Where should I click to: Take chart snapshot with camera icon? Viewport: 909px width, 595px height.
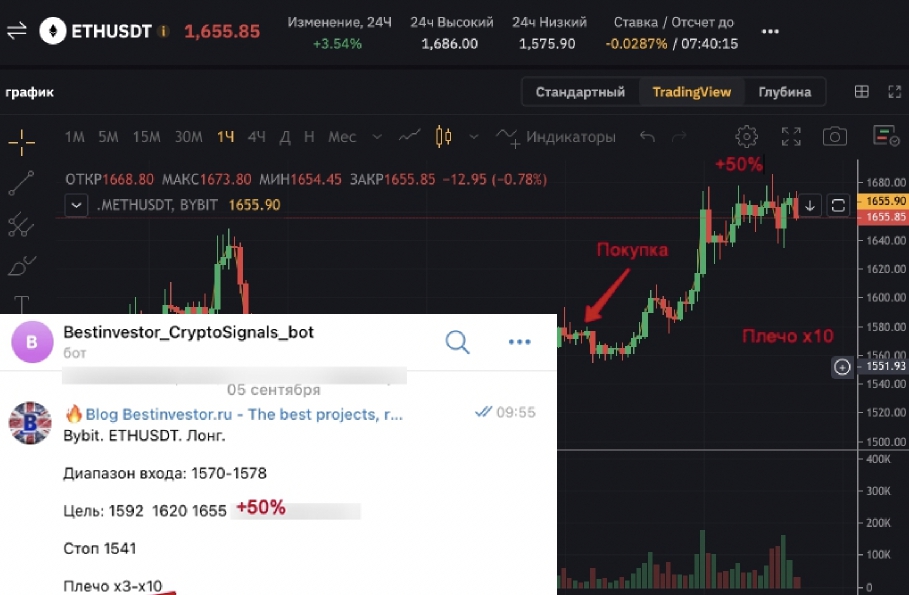(x=834, y=136)
